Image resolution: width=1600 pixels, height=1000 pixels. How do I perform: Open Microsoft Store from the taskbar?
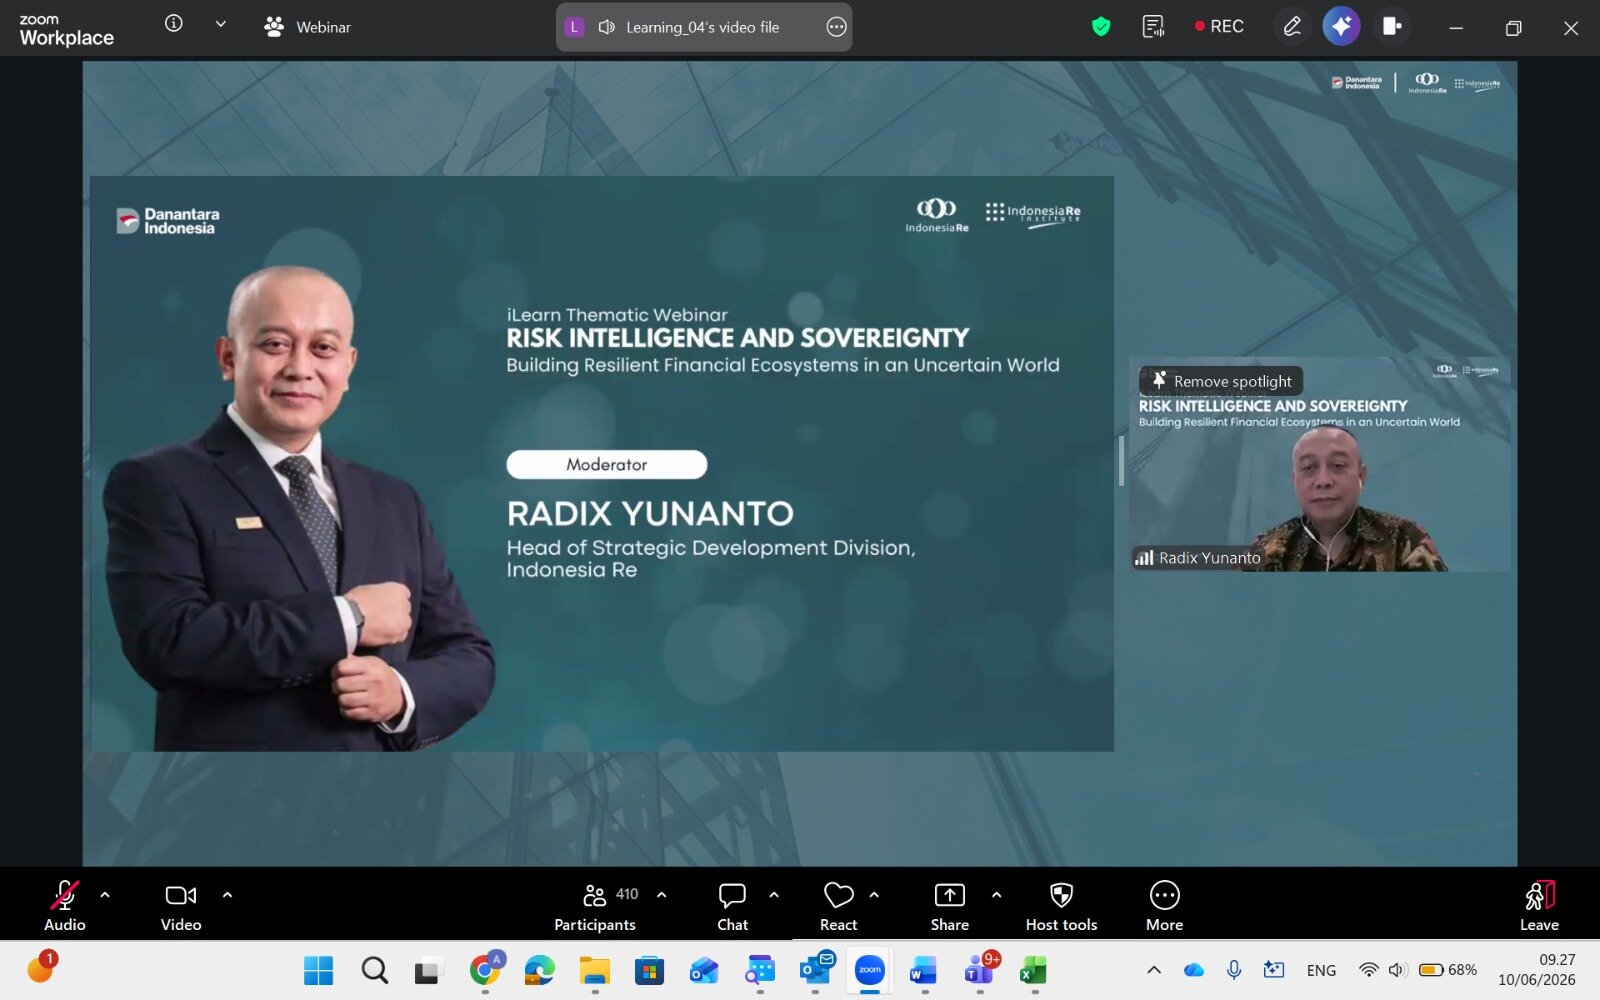click(x=650, y=970)
